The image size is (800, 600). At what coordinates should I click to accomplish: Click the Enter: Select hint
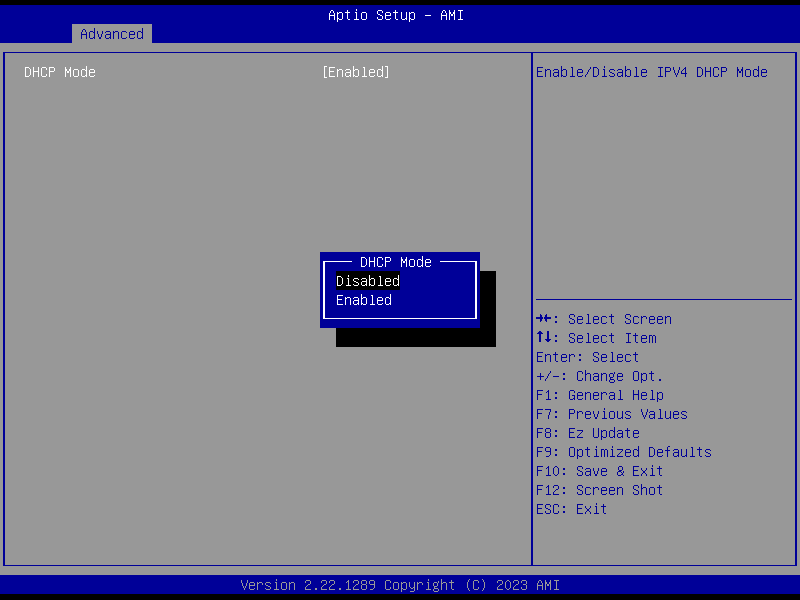tap(587, 357)
